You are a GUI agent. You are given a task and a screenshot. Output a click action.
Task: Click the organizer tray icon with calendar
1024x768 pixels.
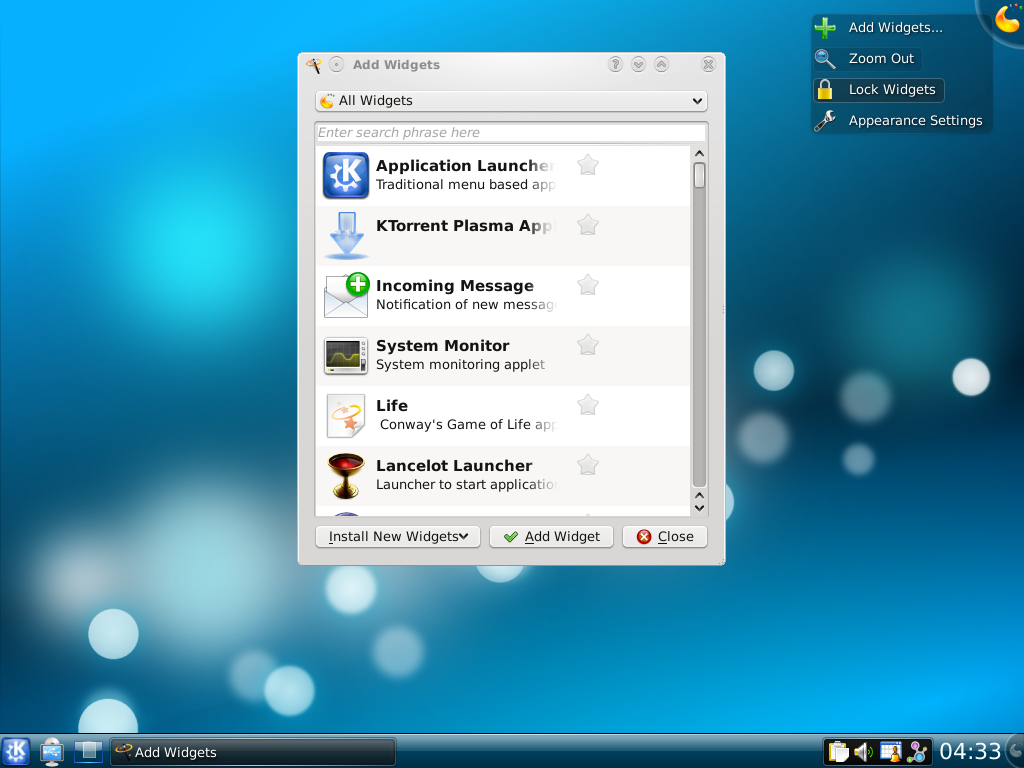[890, 752]
